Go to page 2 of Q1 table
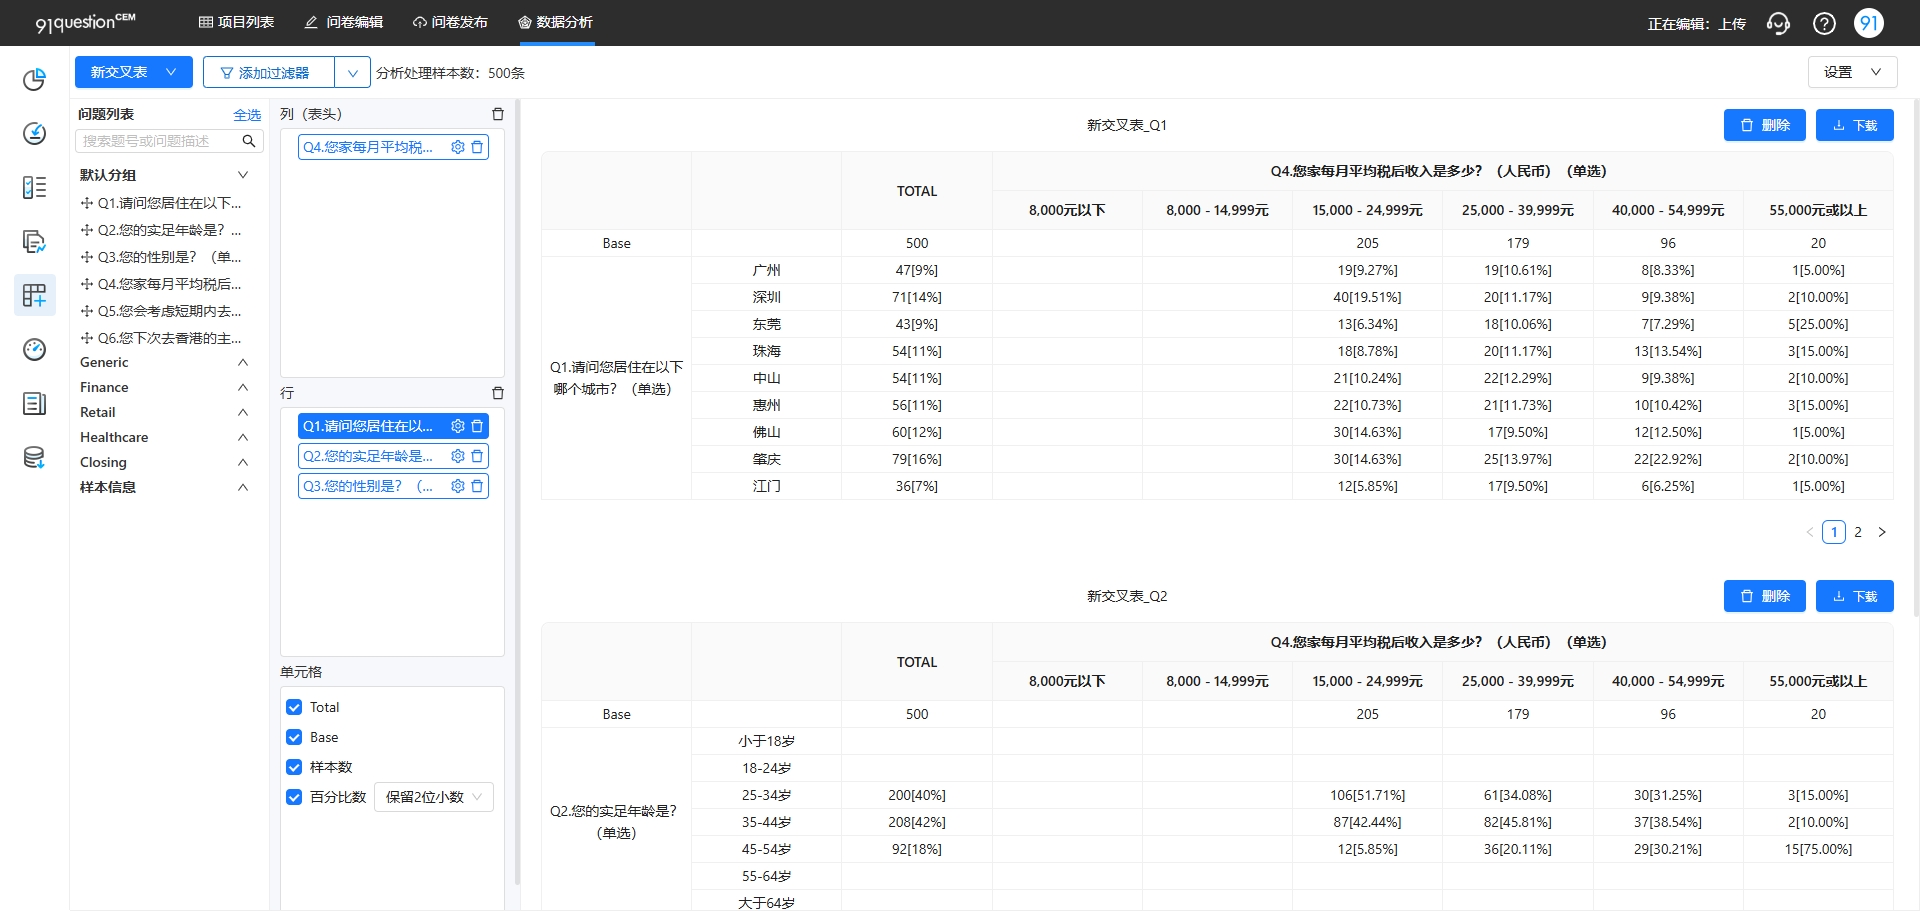The width and height of the screenshot is (1920, 911). [x=1858, y=532]
